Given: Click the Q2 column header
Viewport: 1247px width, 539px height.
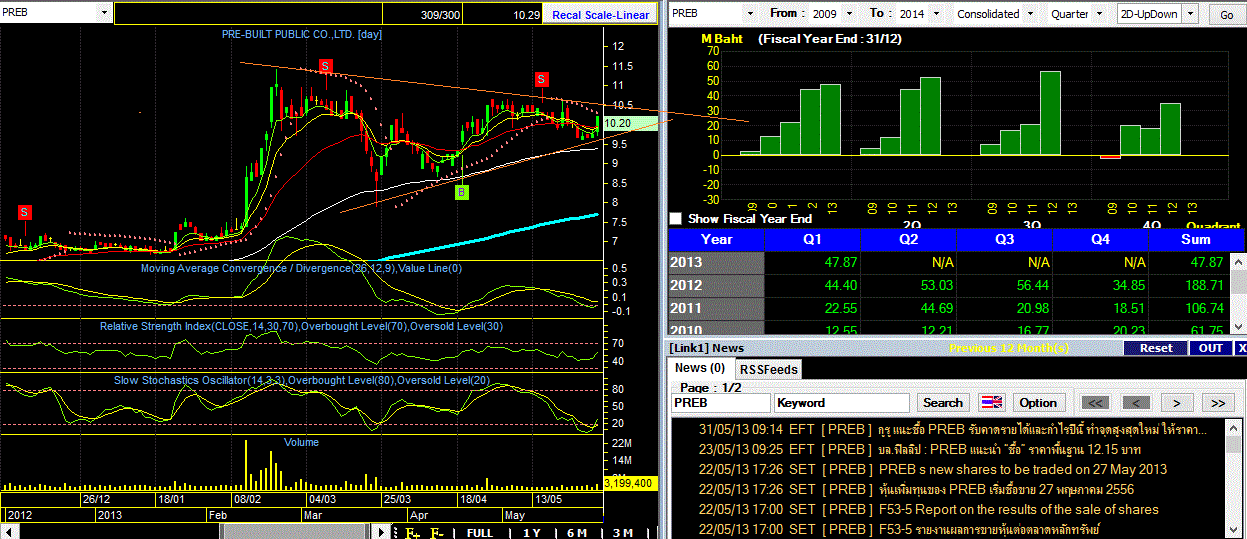Looking at the screenshot, I should coord(908,240).
